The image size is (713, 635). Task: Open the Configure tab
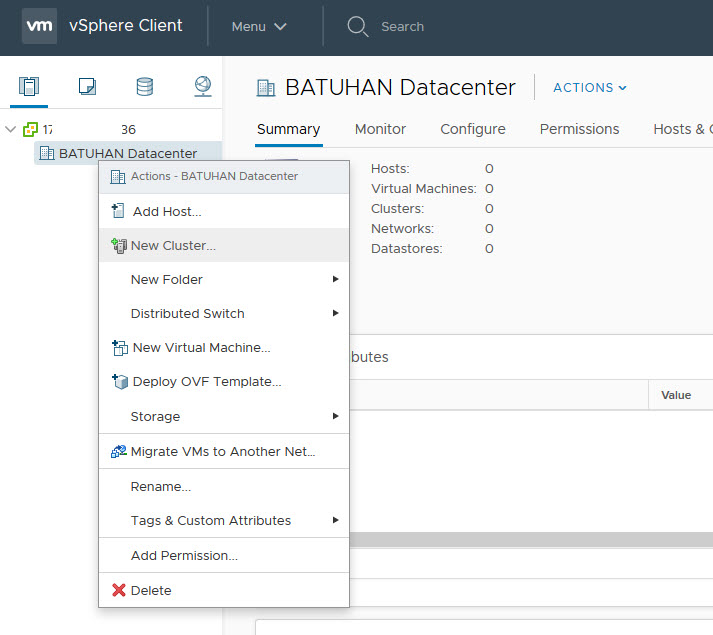tap(472, 129)
